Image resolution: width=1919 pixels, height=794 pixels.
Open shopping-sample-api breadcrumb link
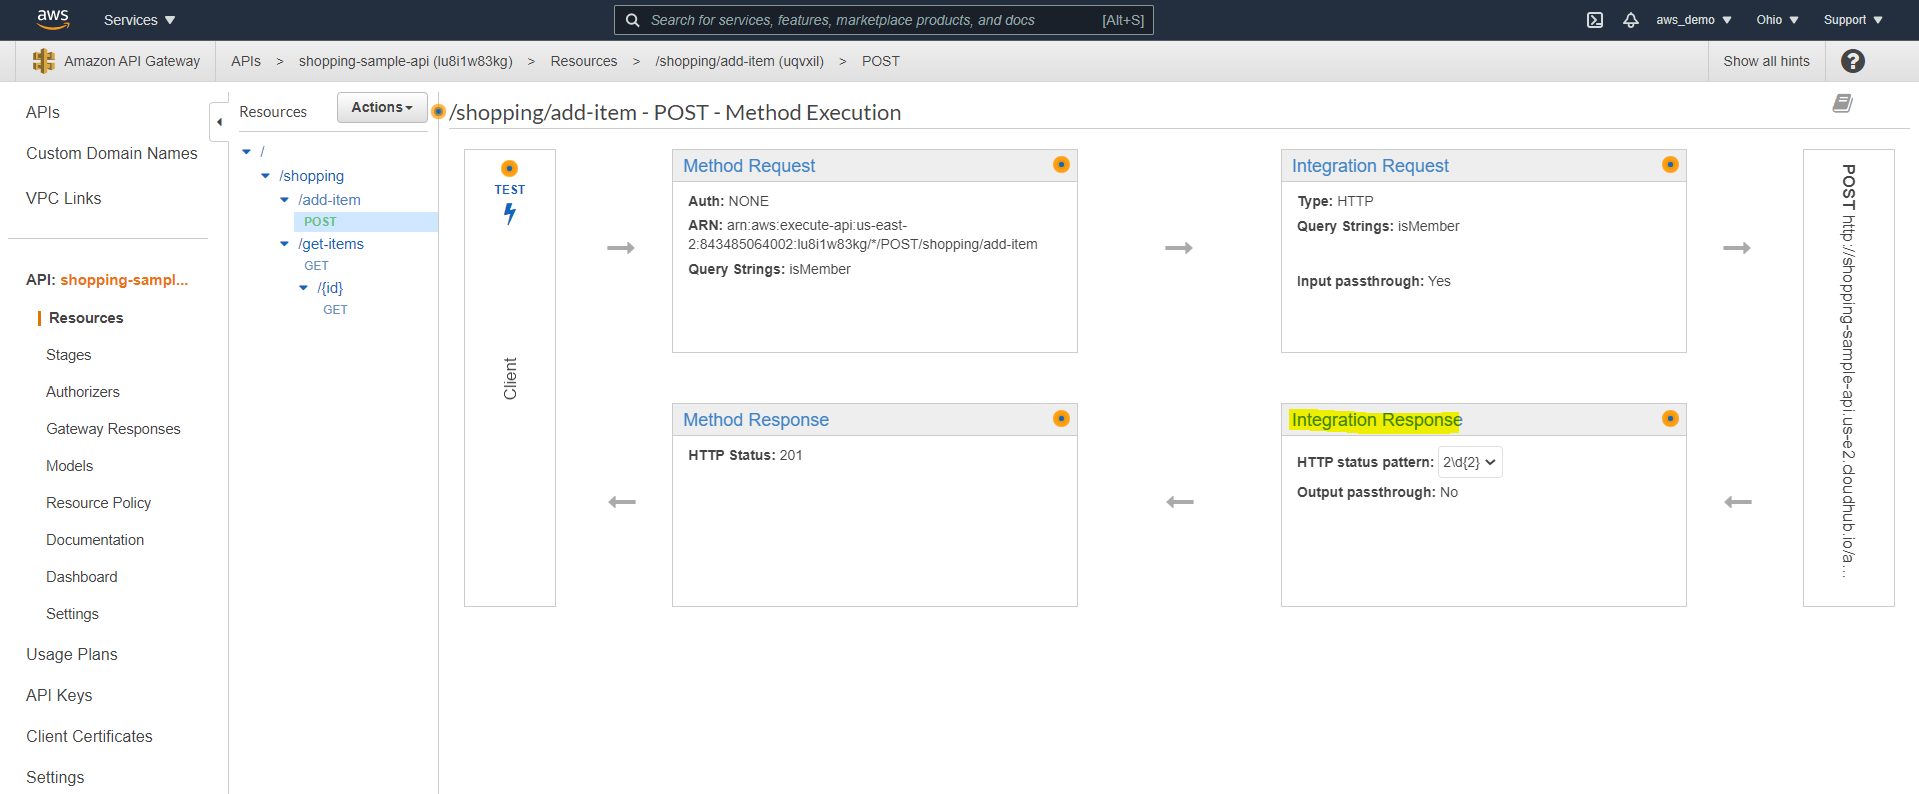405,61
